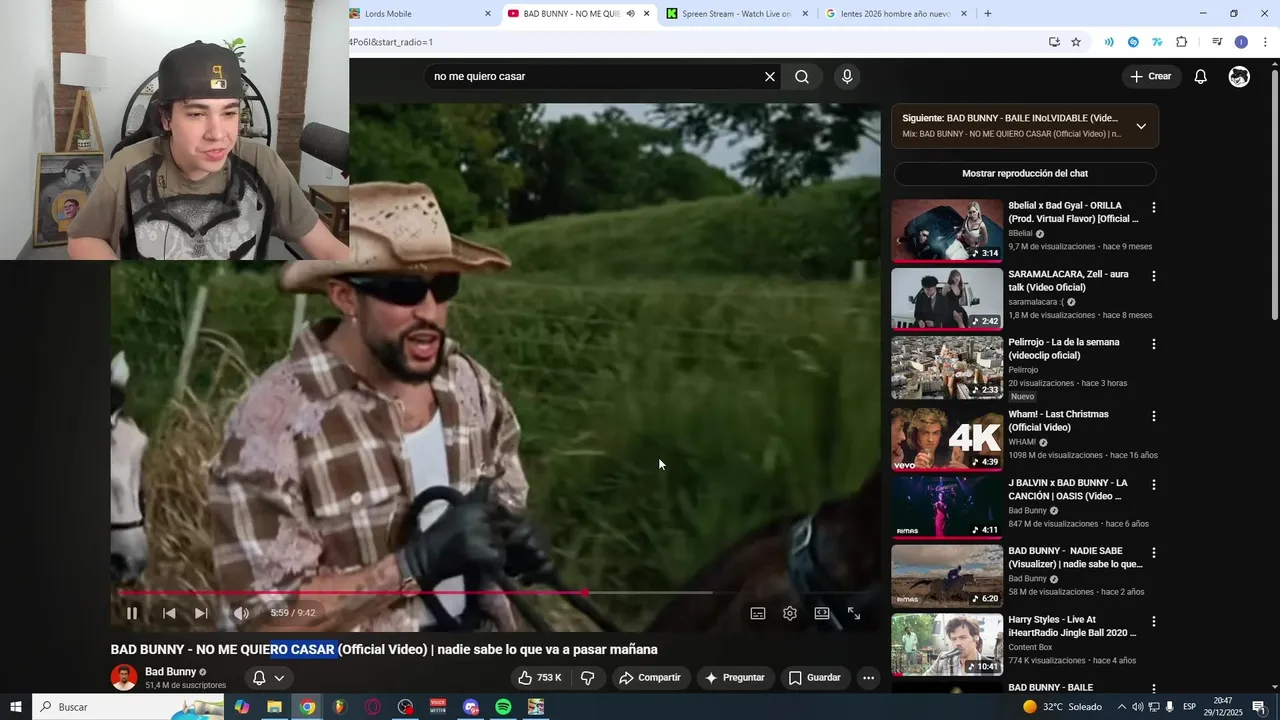
Task: Open options for Pelirrojo La de la semana
Action: 1154,344
